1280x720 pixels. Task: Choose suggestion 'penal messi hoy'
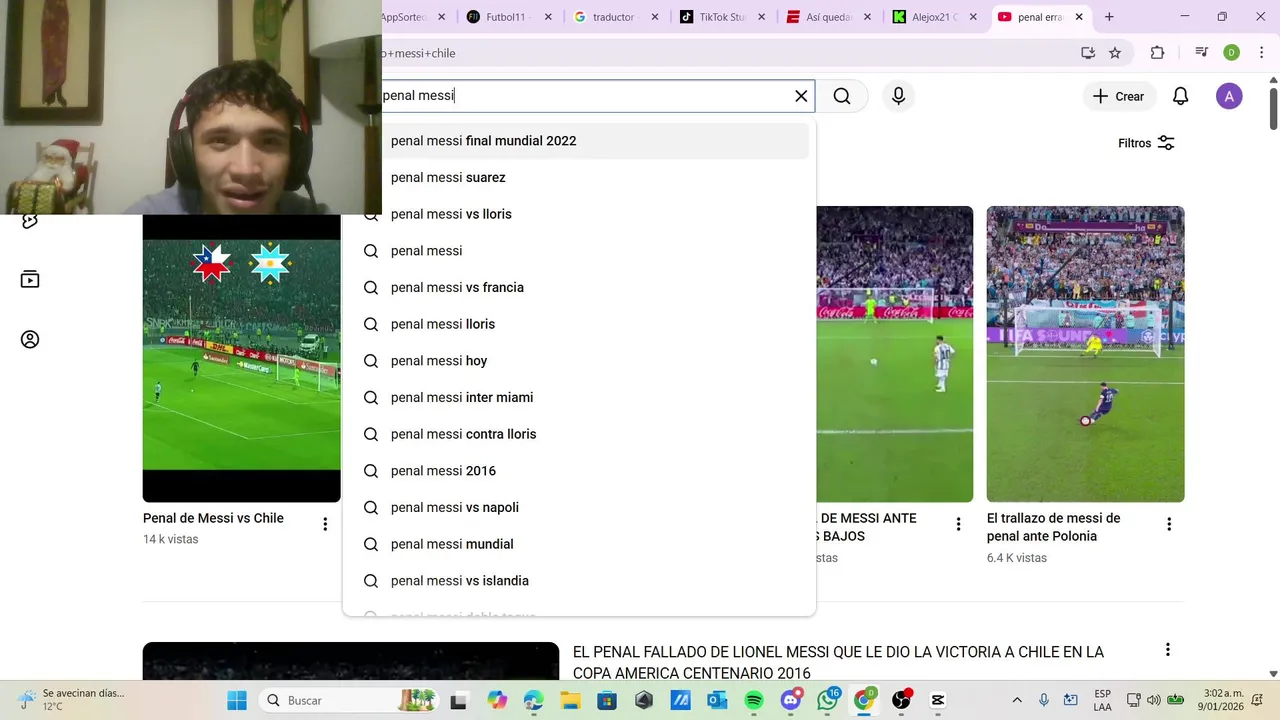579,361
